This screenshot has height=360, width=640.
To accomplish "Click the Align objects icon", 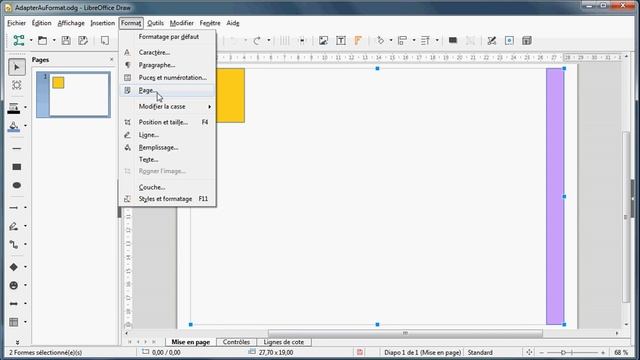I will coord(403,40).
